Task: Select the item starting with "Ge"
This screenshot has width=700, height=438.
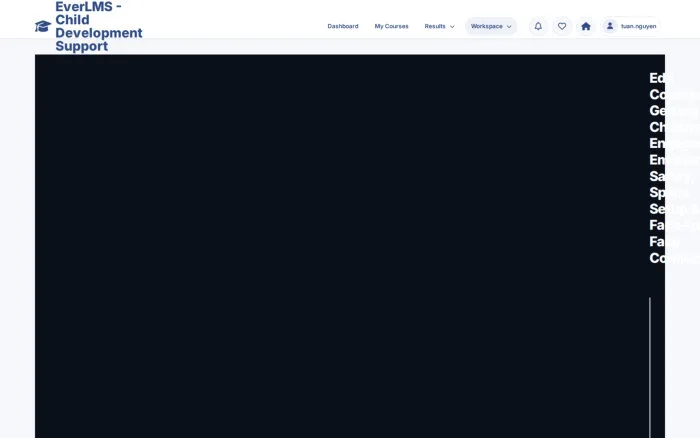Action: coord(674,111)
